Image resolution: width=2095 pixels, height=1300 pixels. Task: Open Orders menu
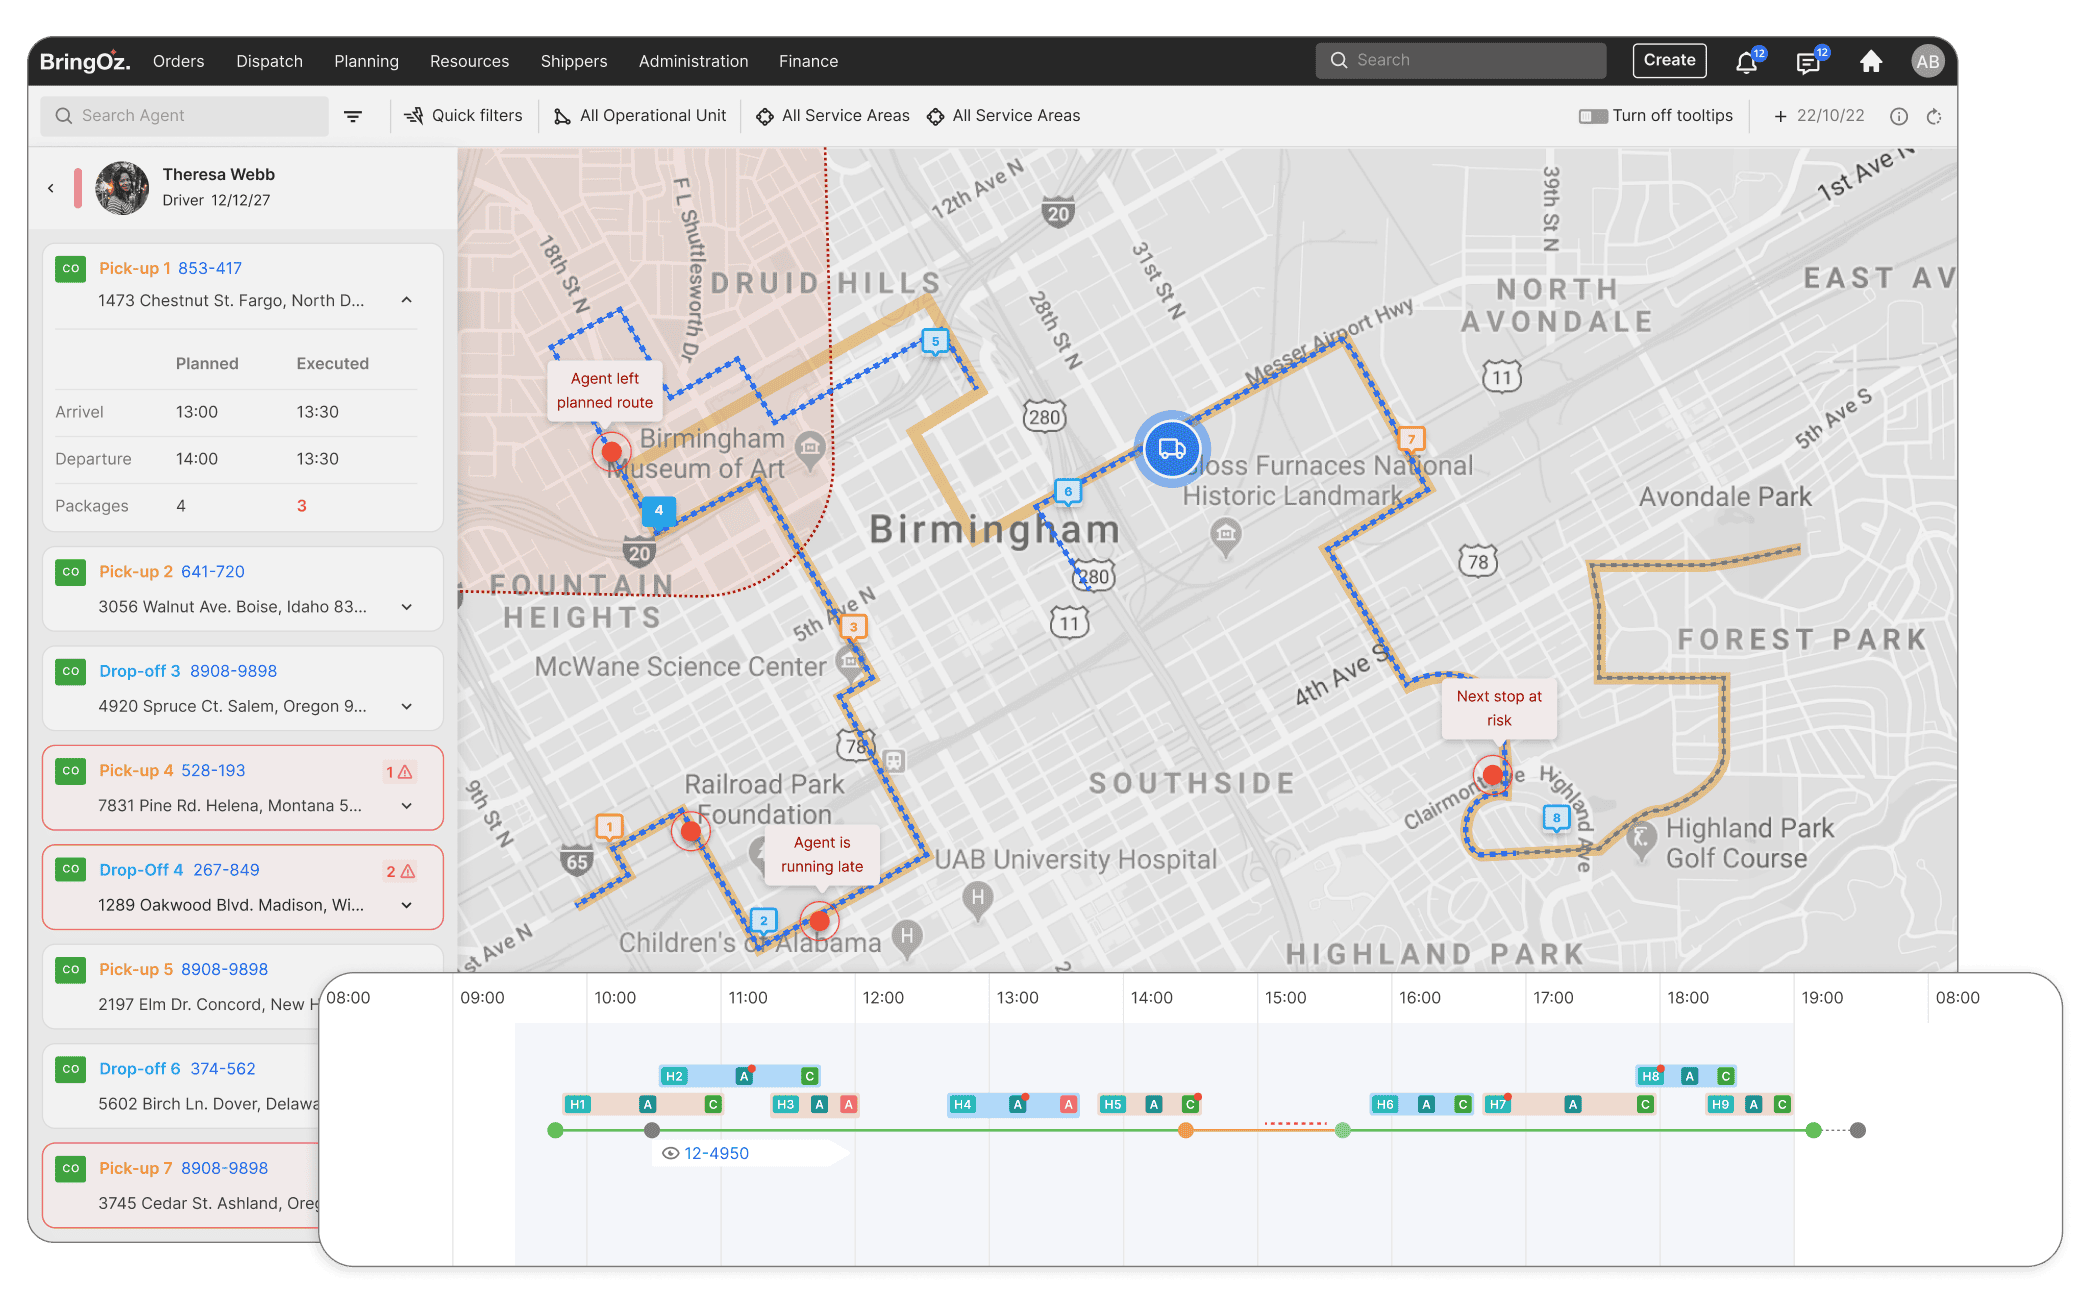click(x=178, y=61)
